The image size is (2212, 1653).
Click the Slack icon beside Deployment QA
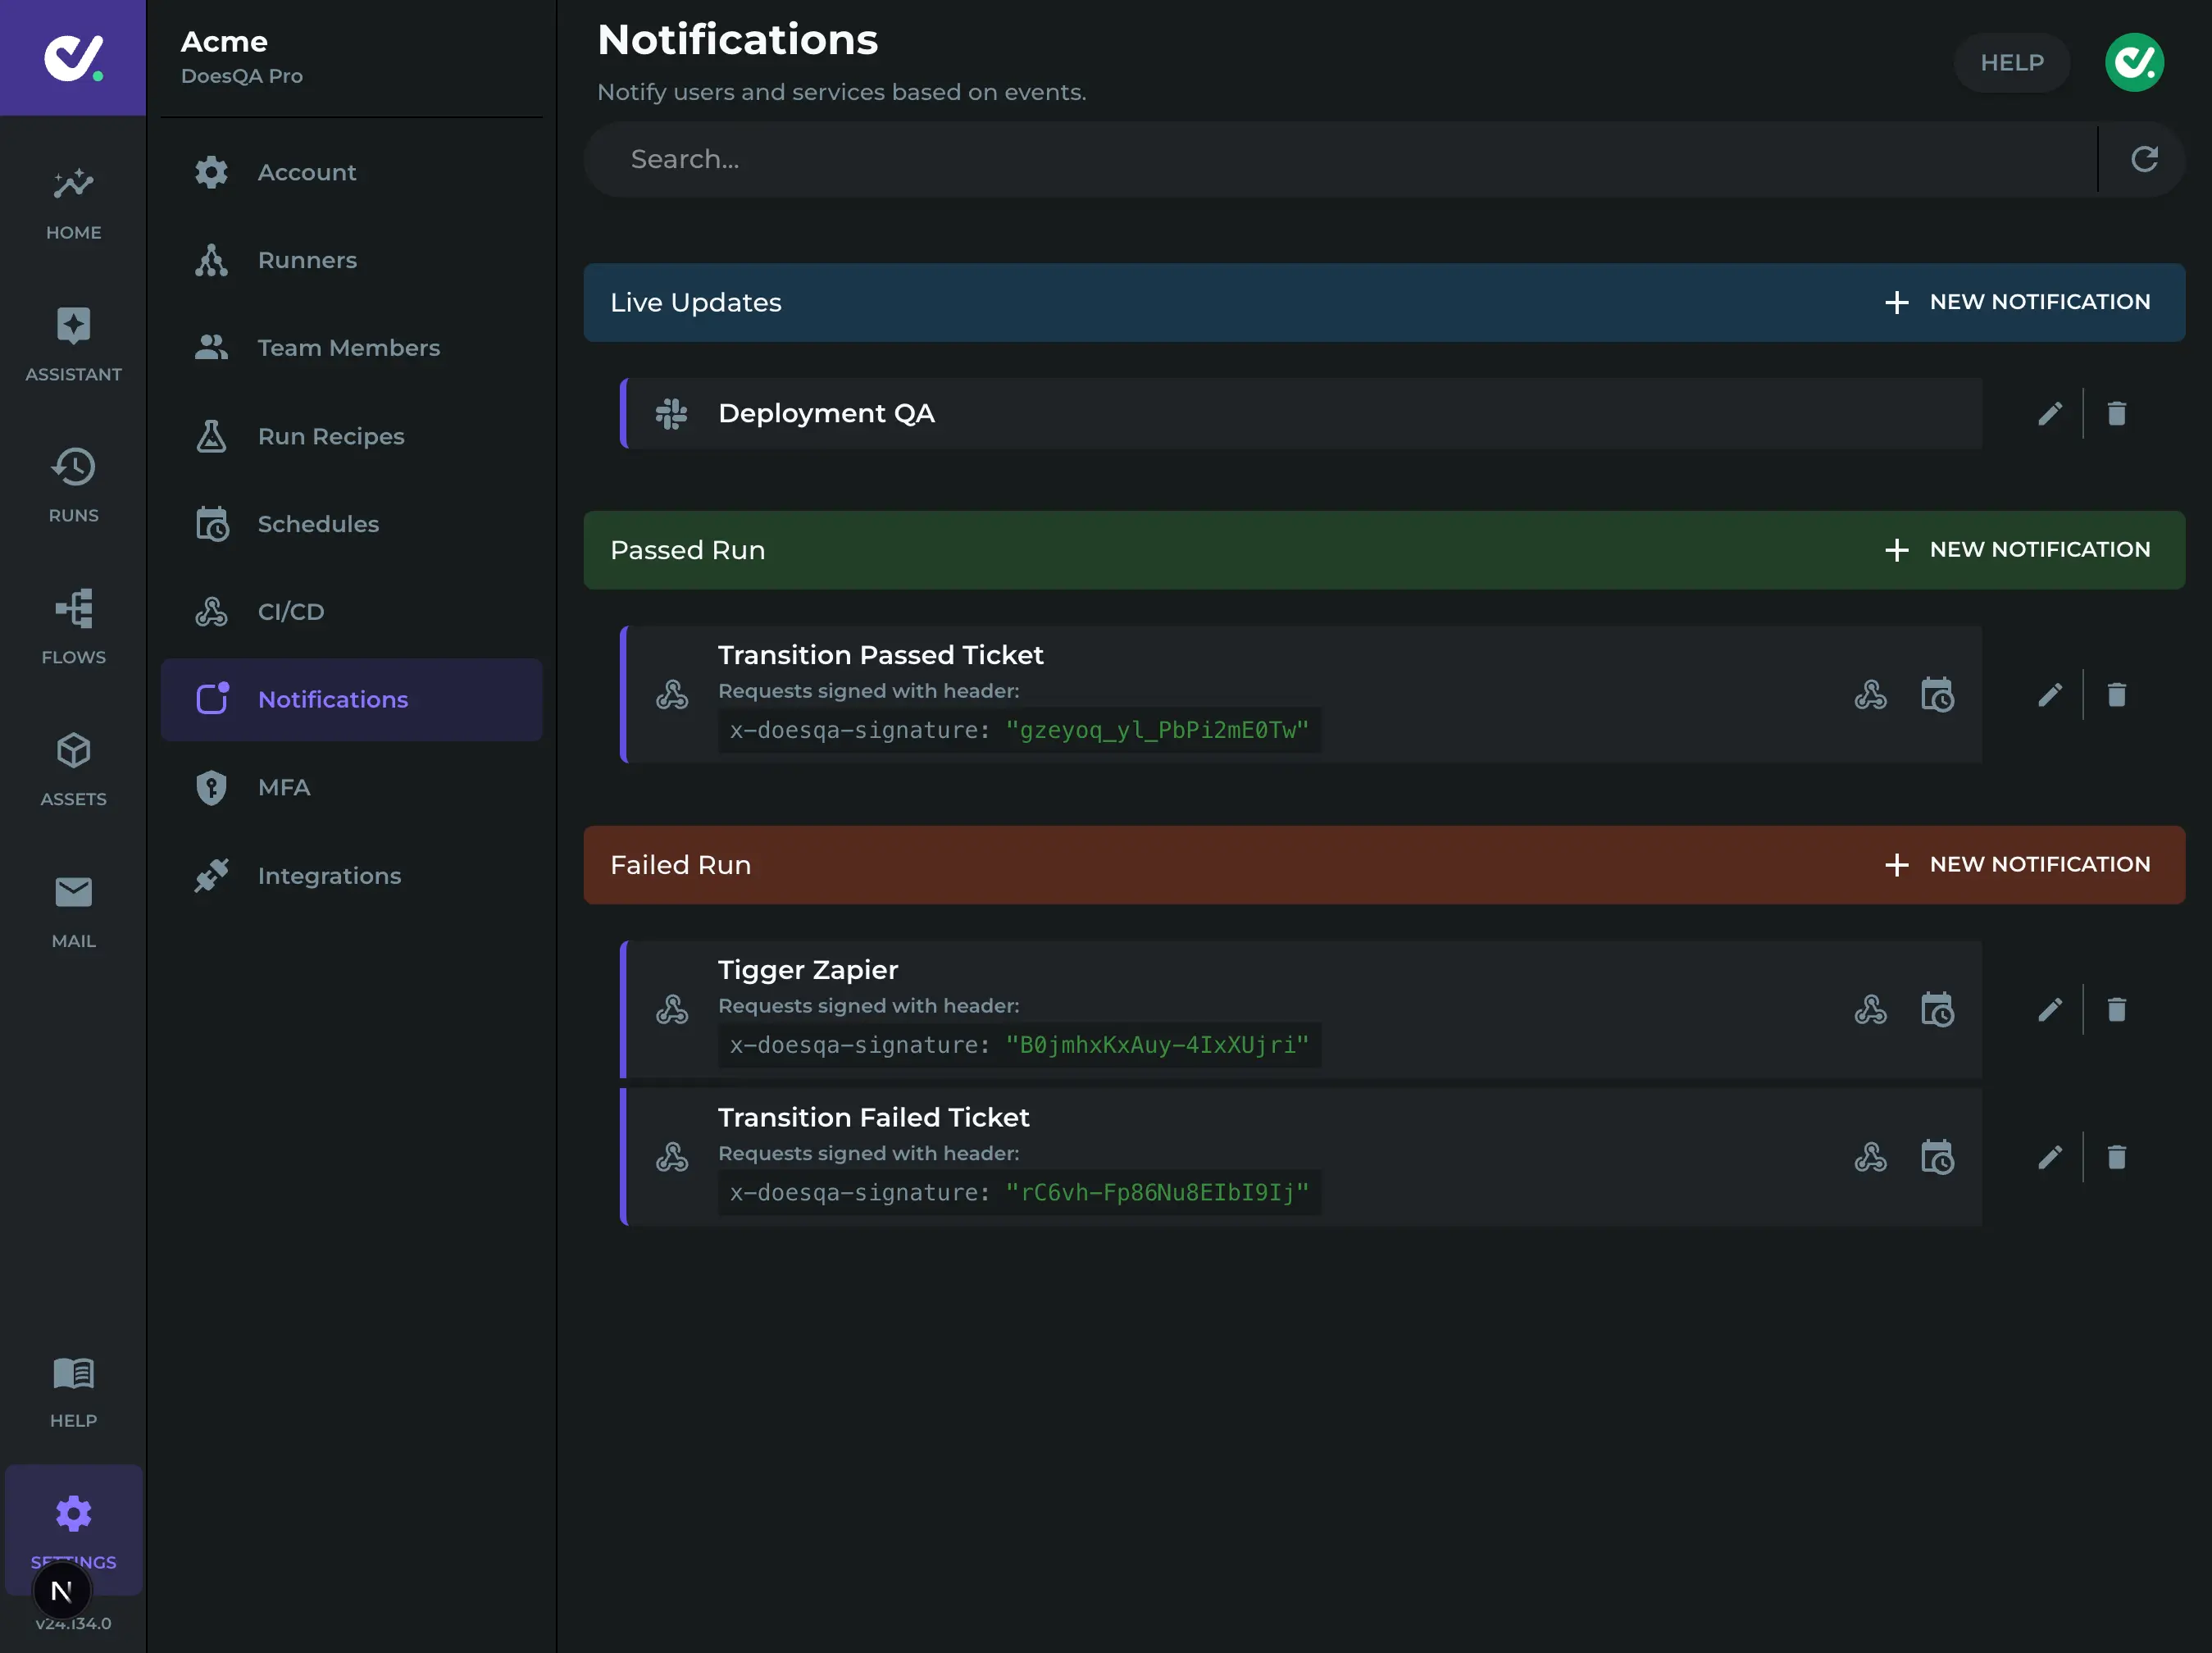(x=671, y=414)
